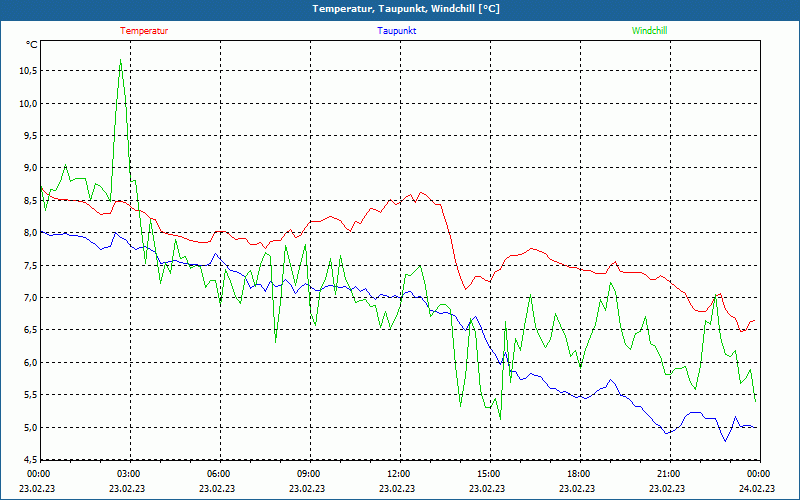Screen dimensions: 800x500
Task: Click the 06:00 time axis label
Action: pos(219,474)
